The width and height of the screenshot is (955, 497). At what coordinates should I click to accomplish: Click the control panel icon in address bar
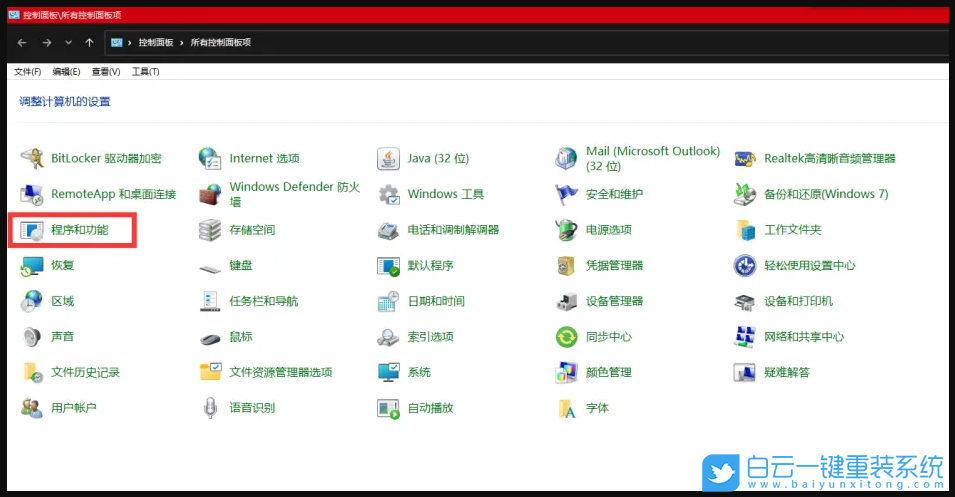click(117, 43)
